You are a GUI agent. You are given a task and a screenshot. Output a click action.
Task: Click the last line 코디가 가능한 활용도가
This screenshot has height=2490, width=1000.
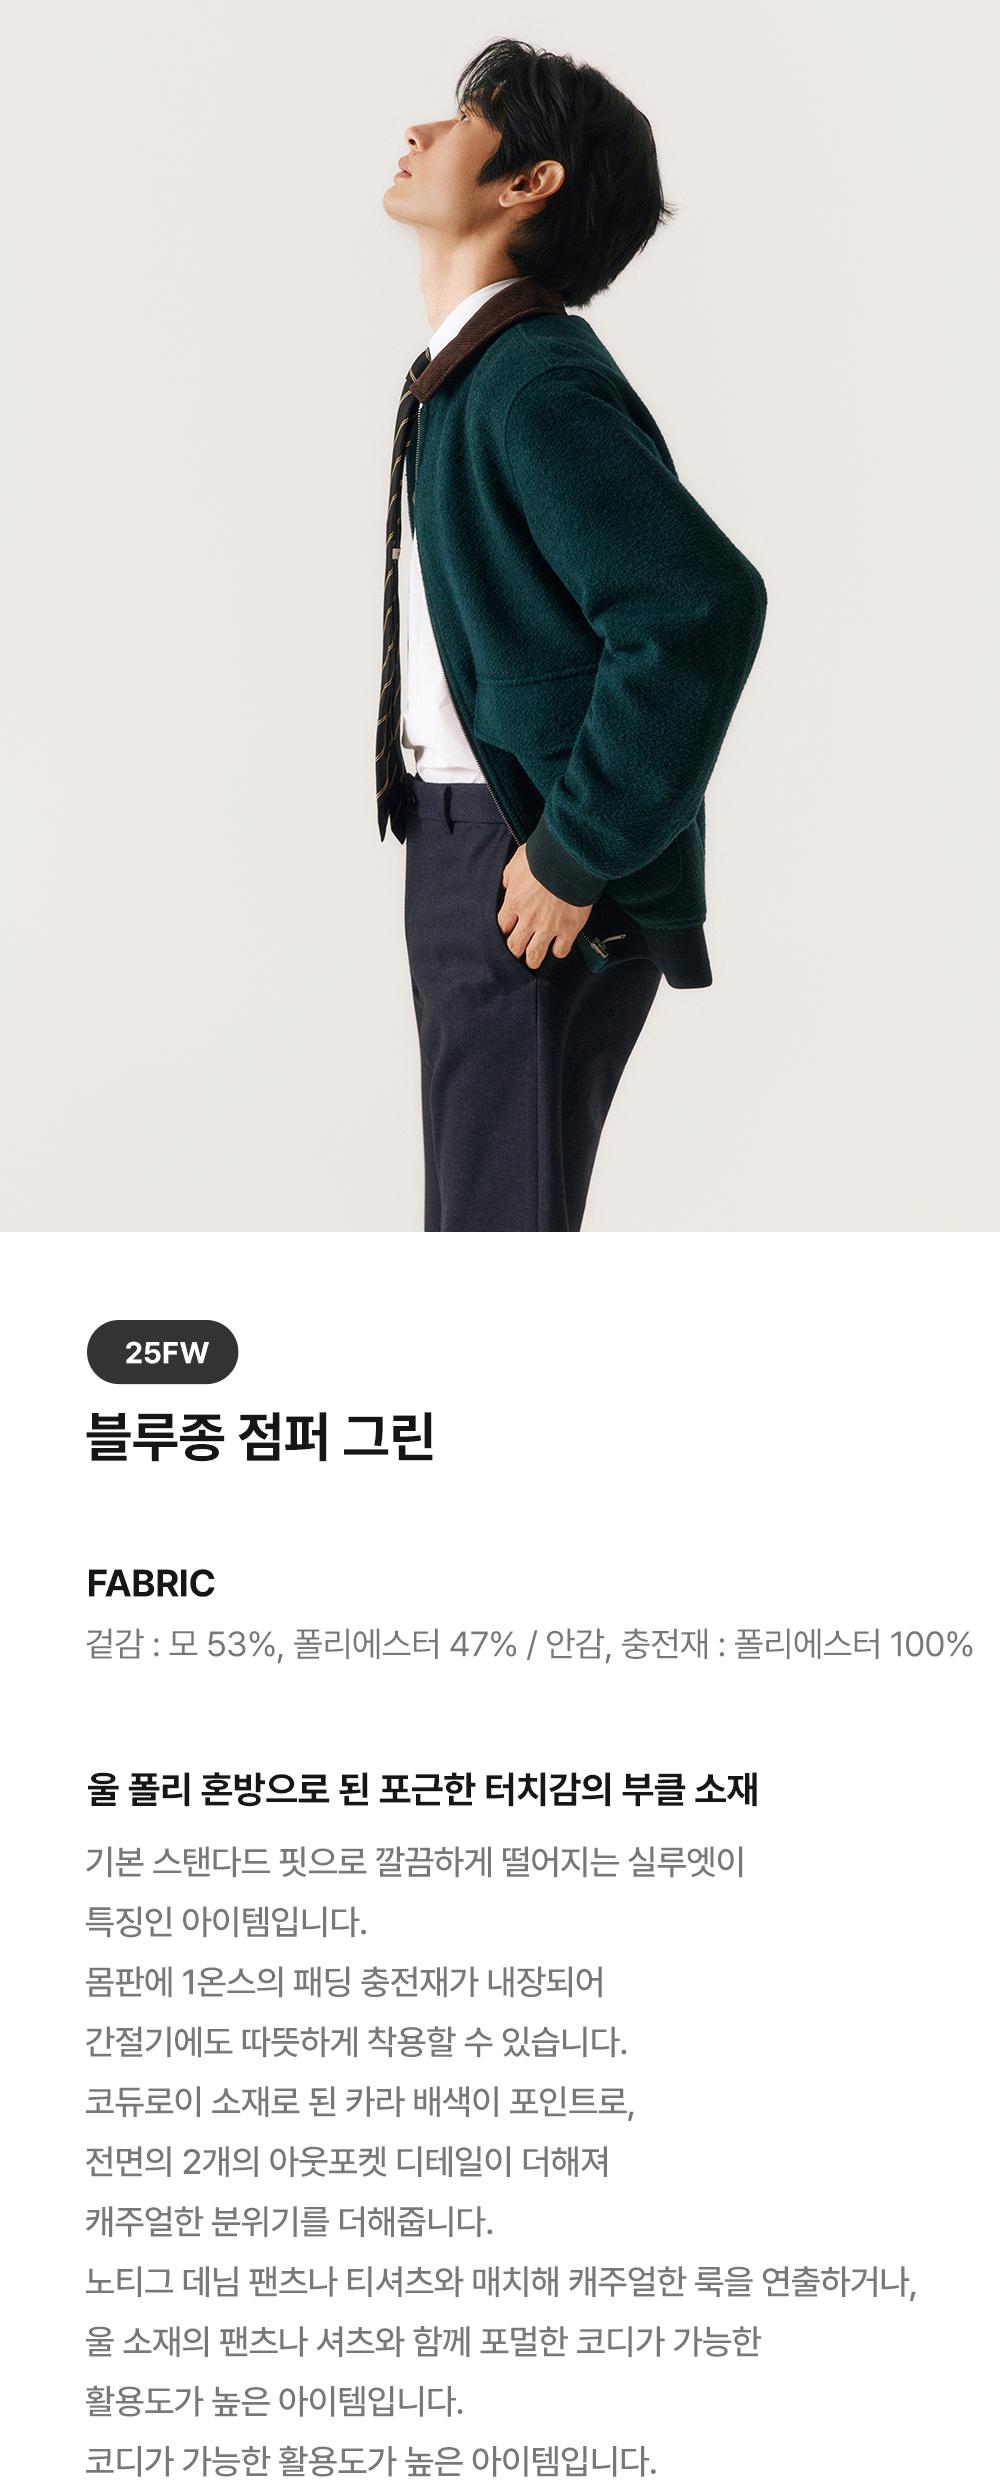pyautogui.click(x=371, y=2460)
